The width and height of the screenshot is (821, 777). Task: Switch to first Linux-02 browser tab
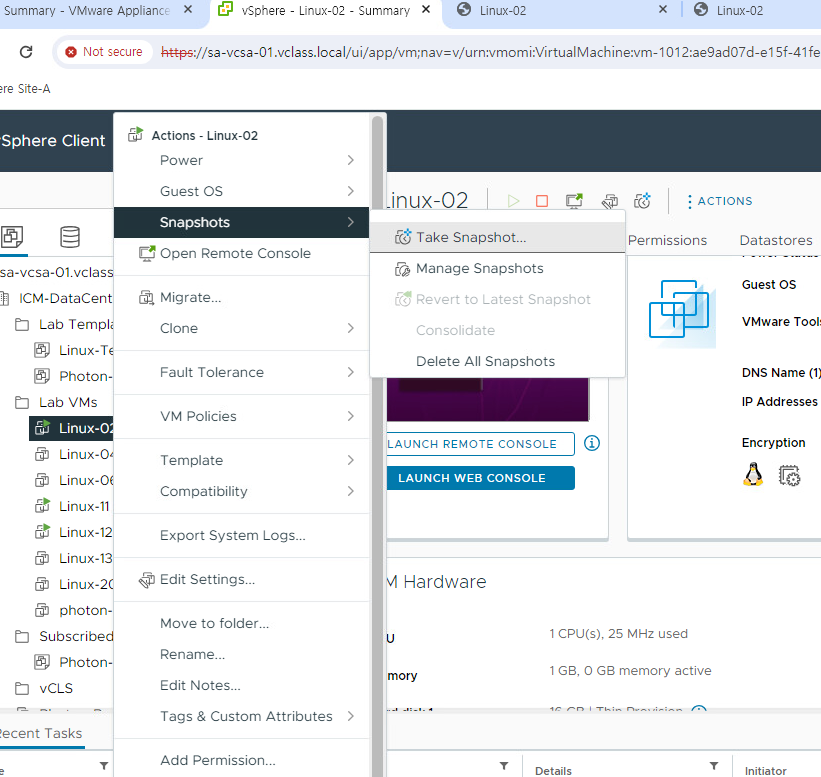coord(560,10)
